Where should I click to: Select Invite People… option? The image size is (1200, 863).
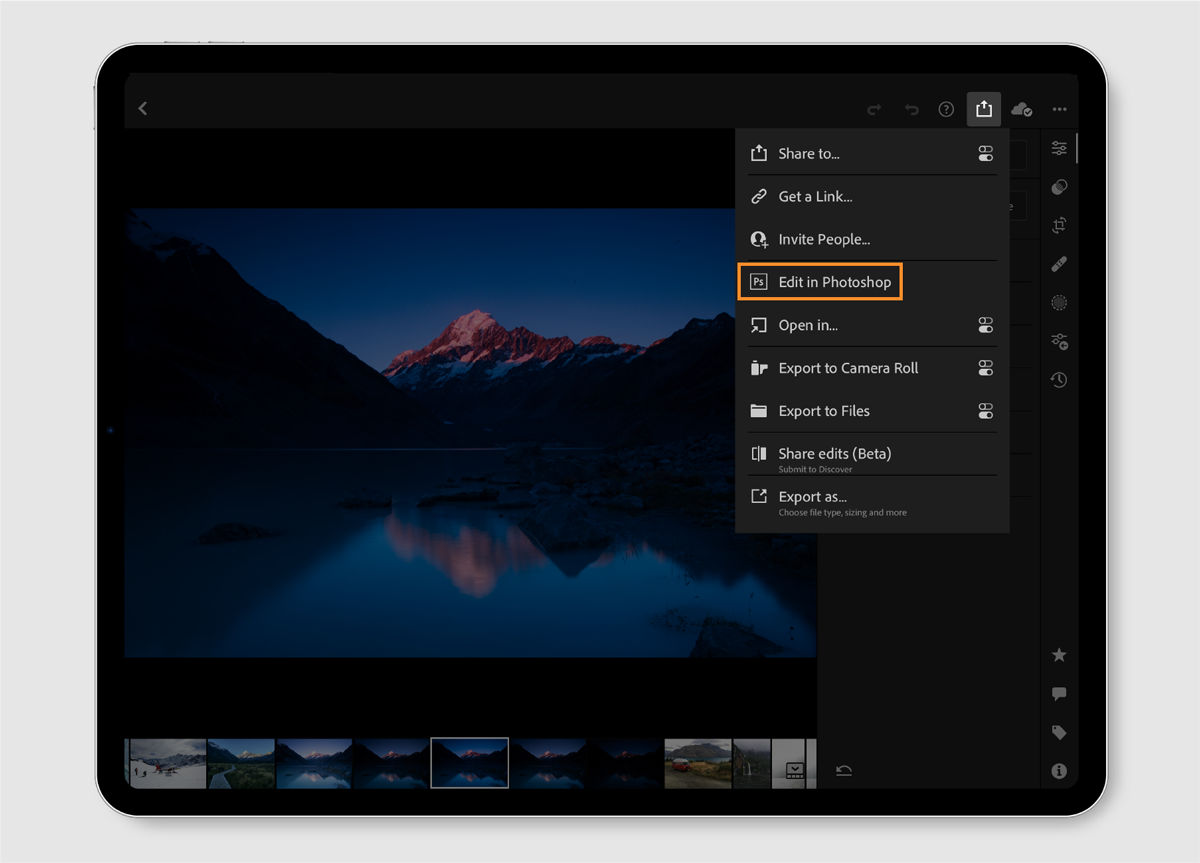pyautogui.click(x=824, y=240)
